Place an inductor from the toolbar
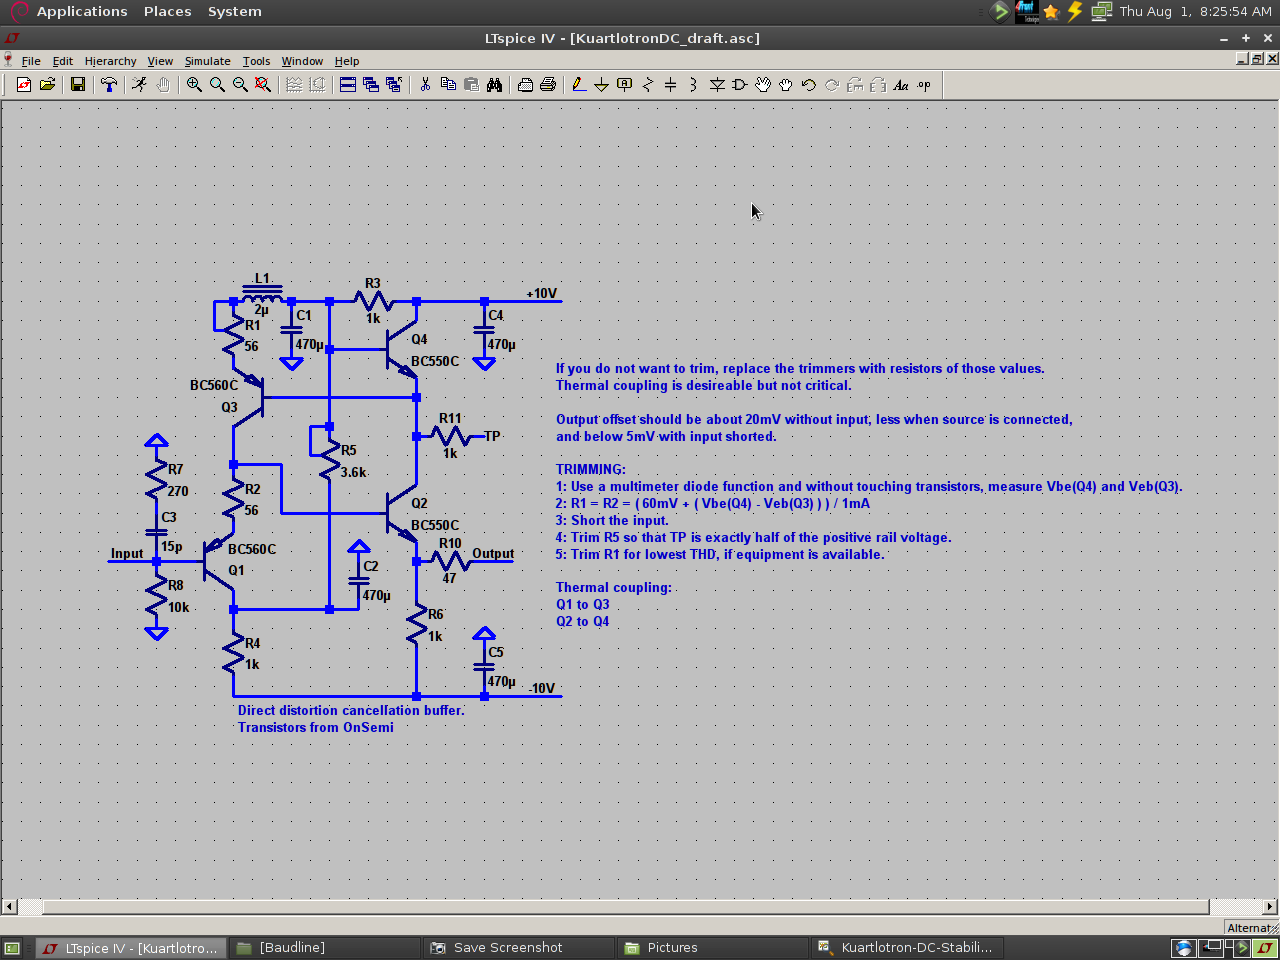Image resolution: width=1280 pixels, height=960 pixels. (694, 85)
